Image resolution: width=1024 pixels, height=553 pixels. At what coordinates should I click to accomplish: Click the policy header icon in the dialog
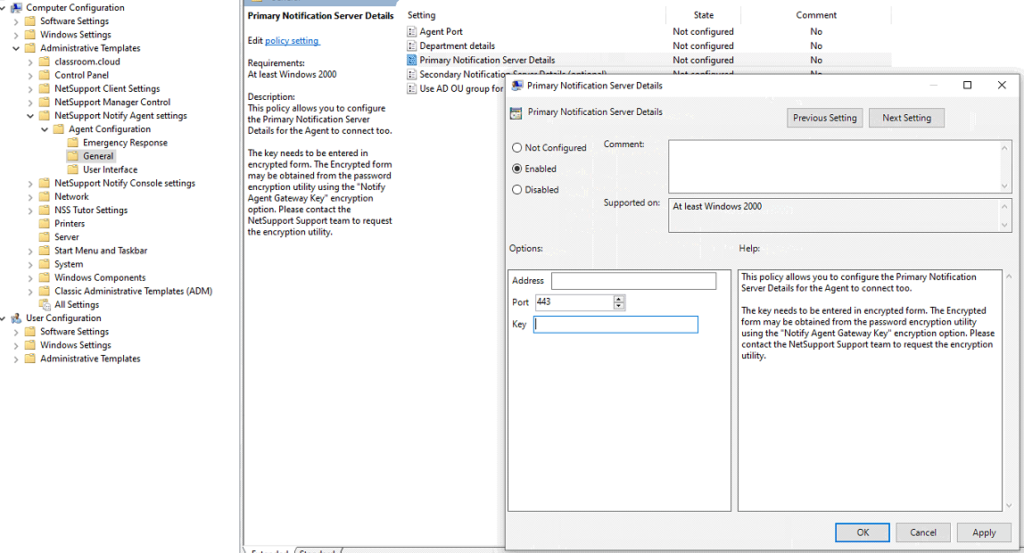[516, 113]
